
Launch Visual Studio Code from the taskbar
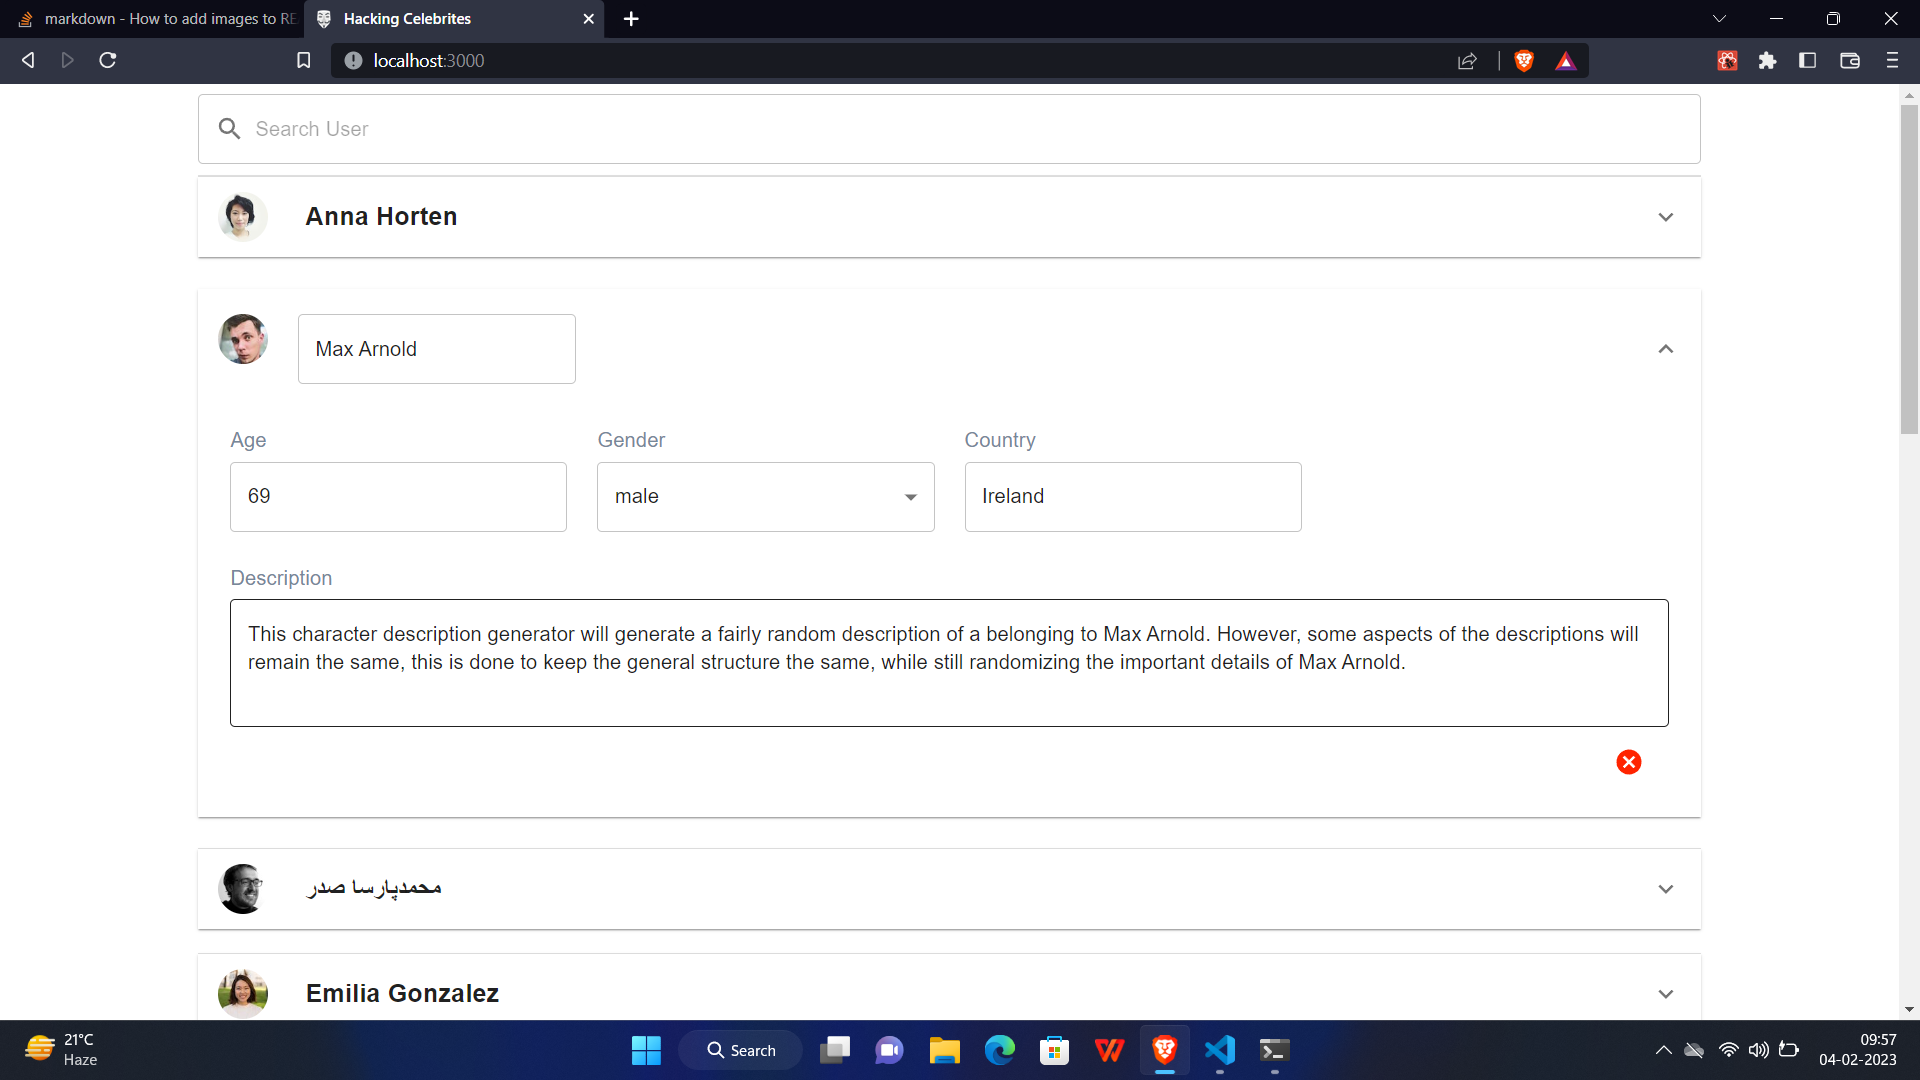(1219, 1050)
